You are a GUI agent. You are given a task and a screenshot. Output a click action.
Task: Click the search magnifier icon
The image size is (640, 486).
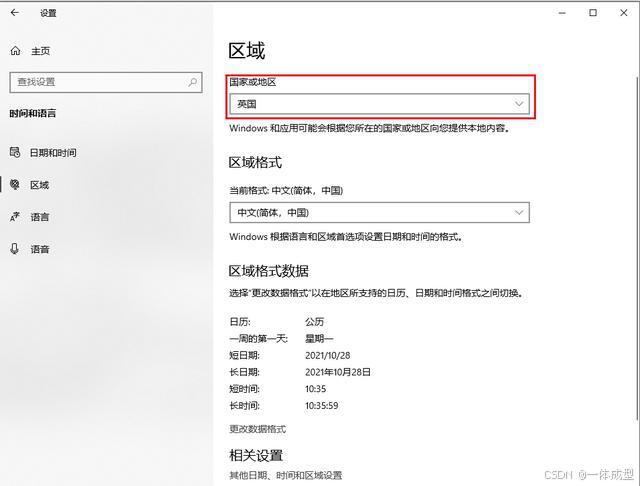pyautogui.click(x=193, y=82)
